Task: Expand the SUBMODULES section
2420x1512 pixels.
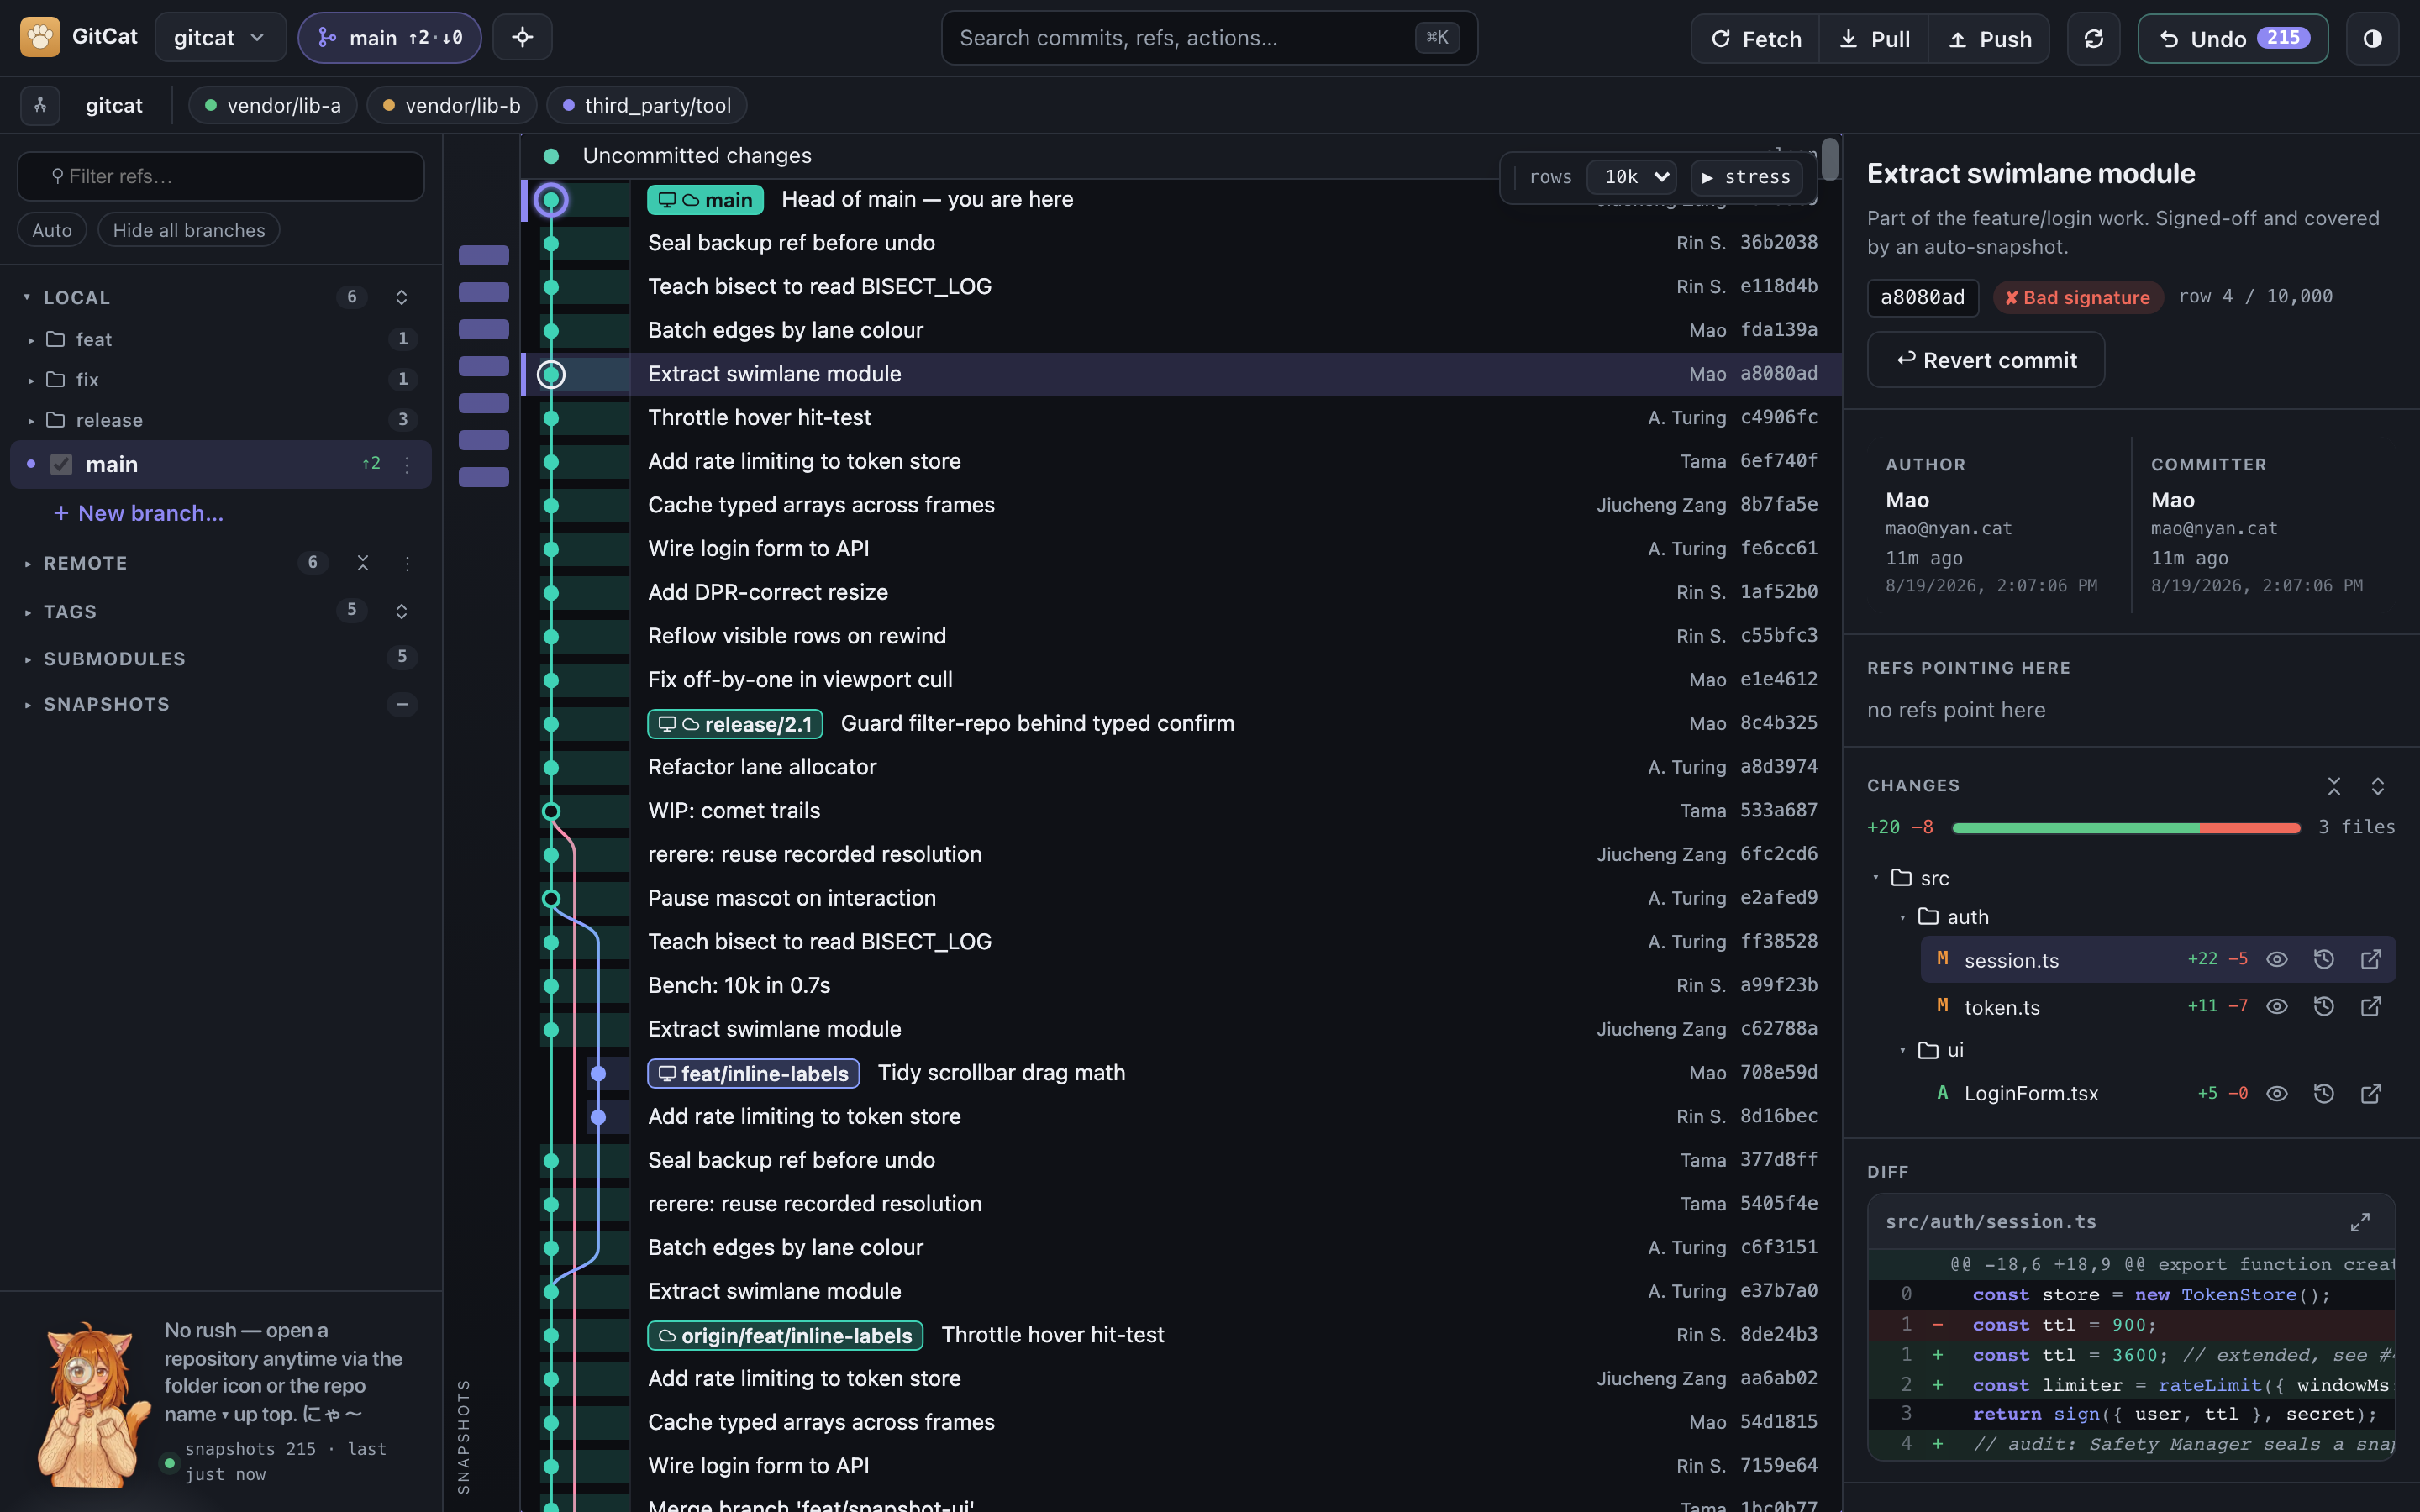Action: [28, 659]
